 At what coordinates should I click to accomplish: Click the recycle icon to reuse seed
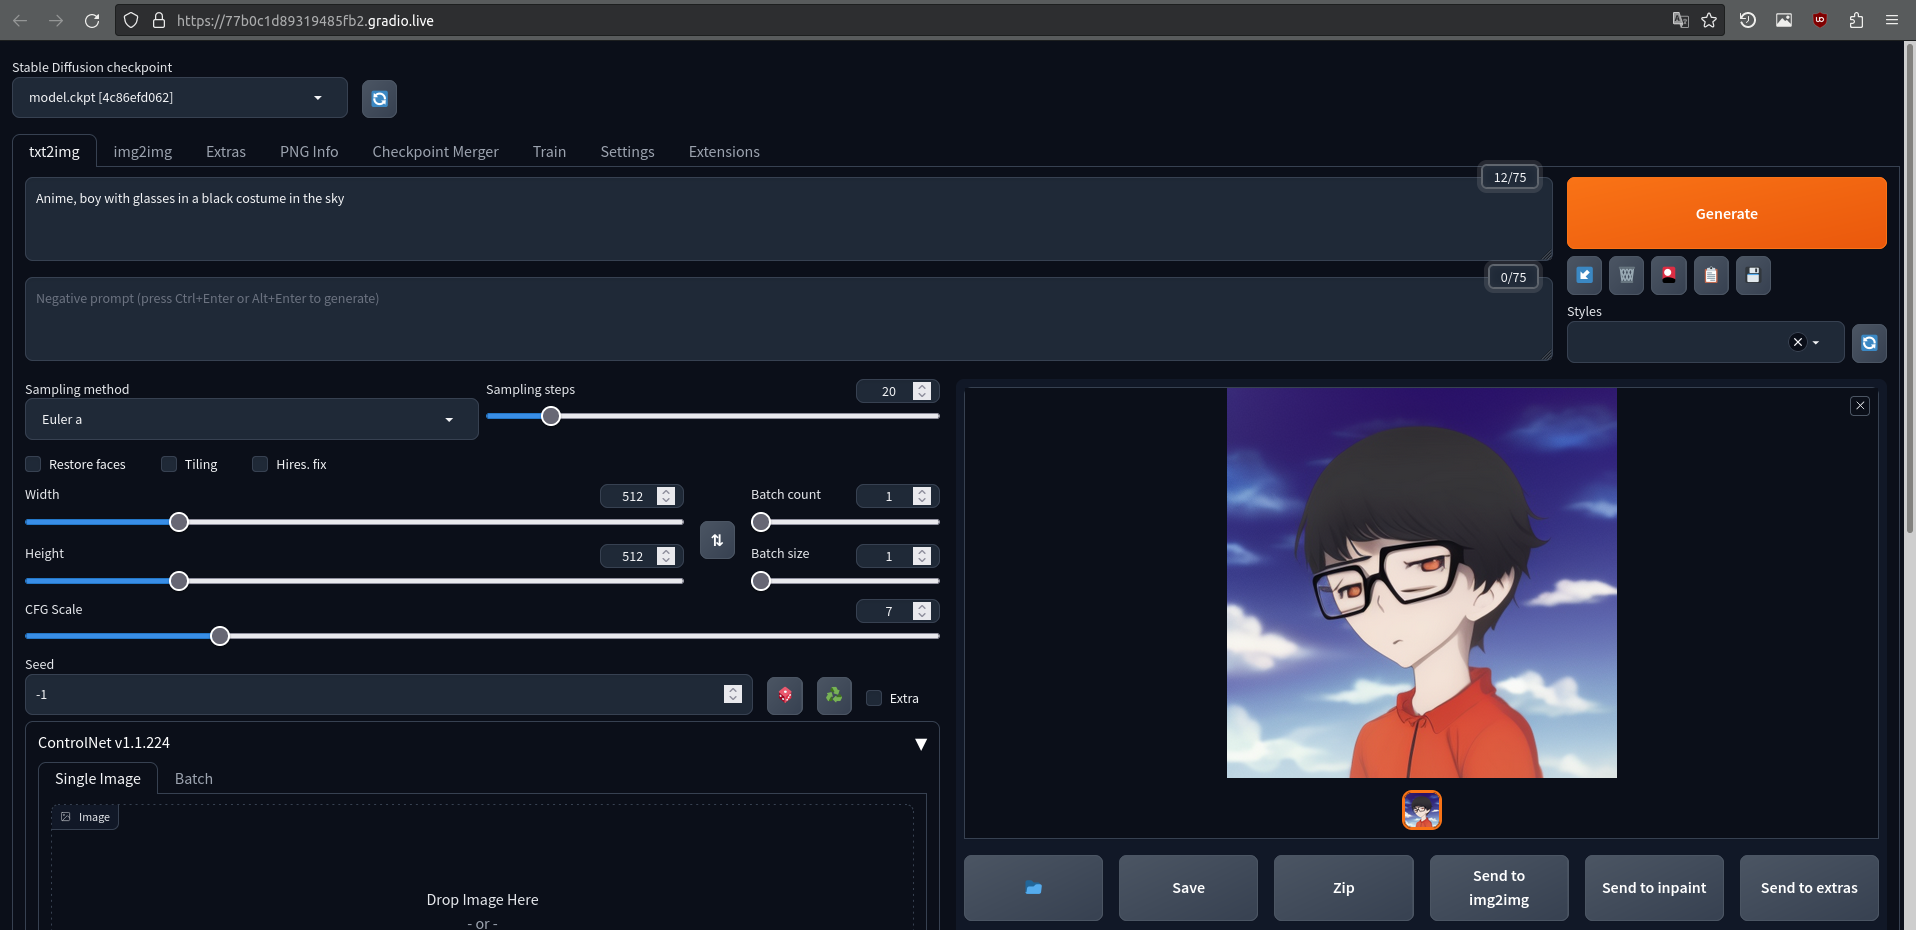[833, 695]
